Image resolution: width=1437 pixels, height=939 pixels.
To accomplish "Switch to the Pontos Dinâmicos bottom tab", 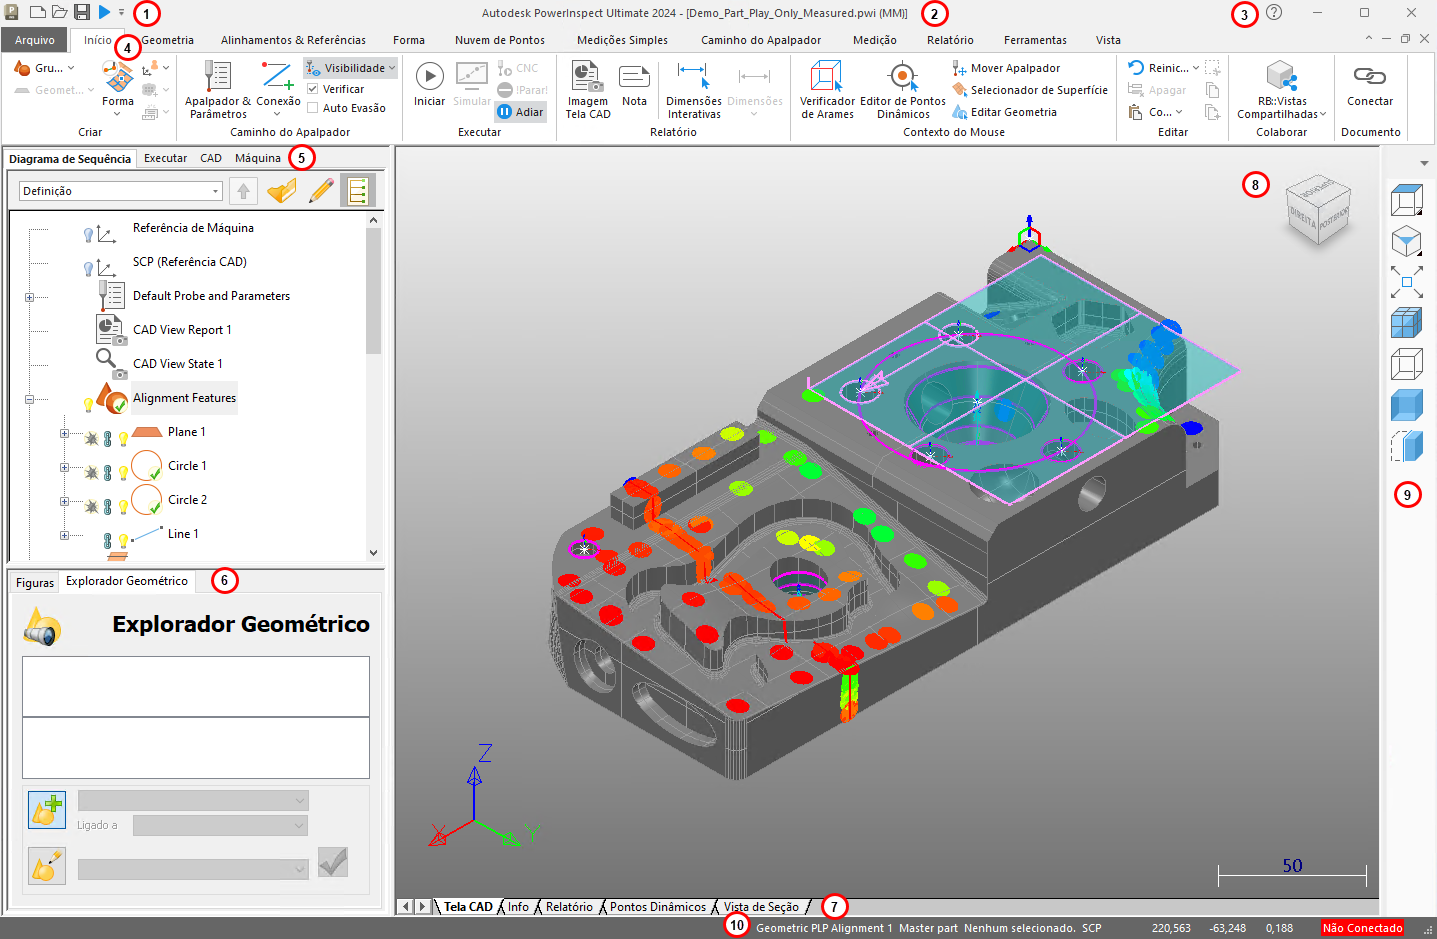I will pyautogui.click(x=657, y=907).
